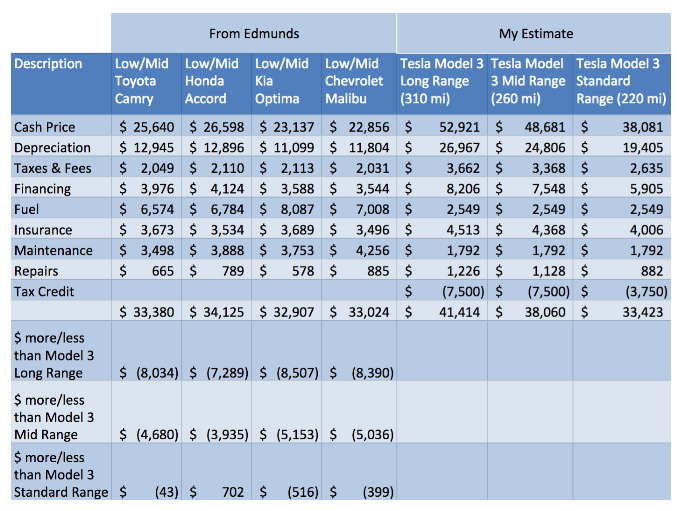This screenshot has width=677, height=511.
Task: Click the 'My Estimate' header cell
Action: coord(536,34)
